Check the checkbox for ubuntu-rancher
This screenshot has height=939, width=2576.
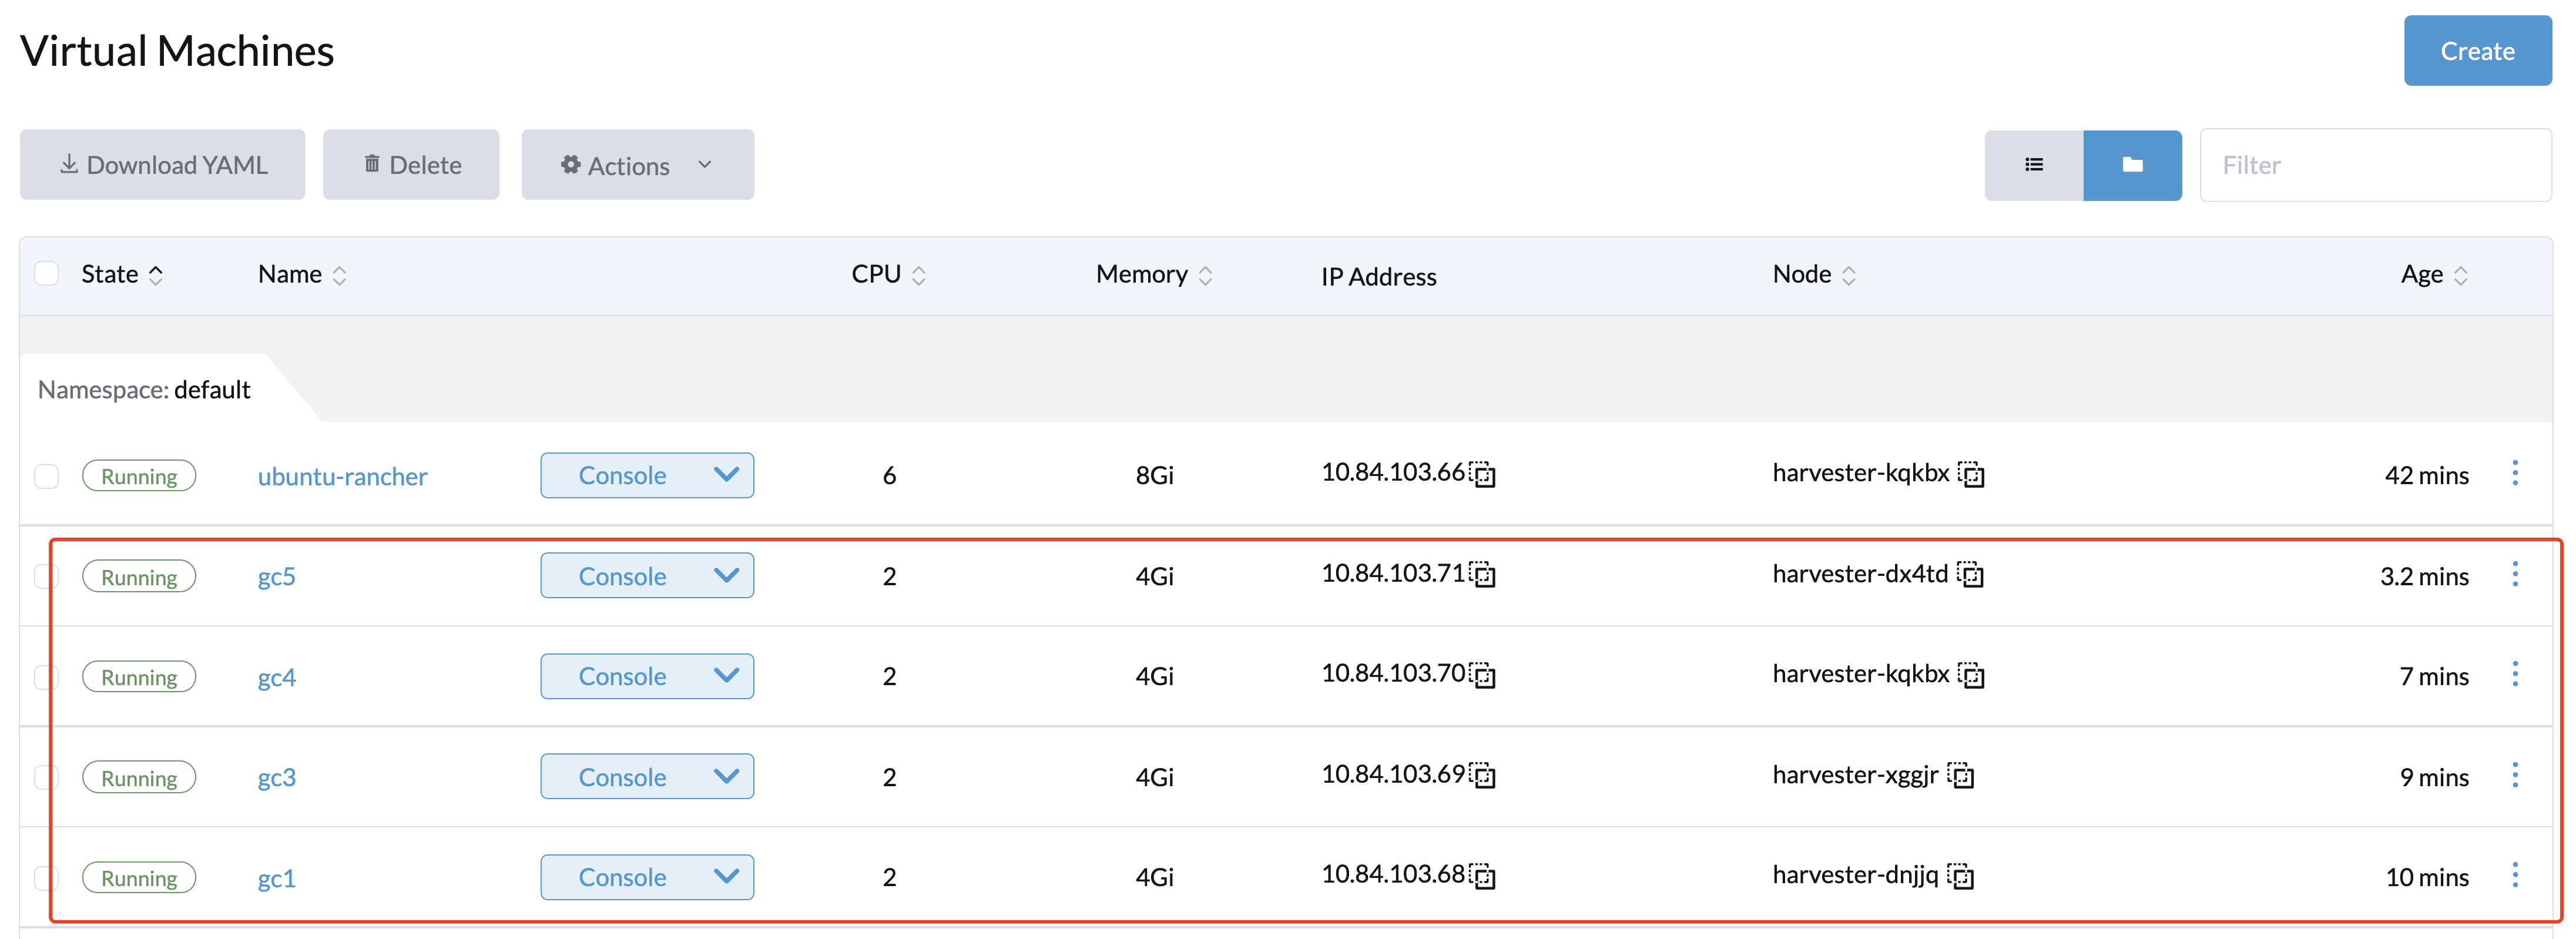point(47,476)
